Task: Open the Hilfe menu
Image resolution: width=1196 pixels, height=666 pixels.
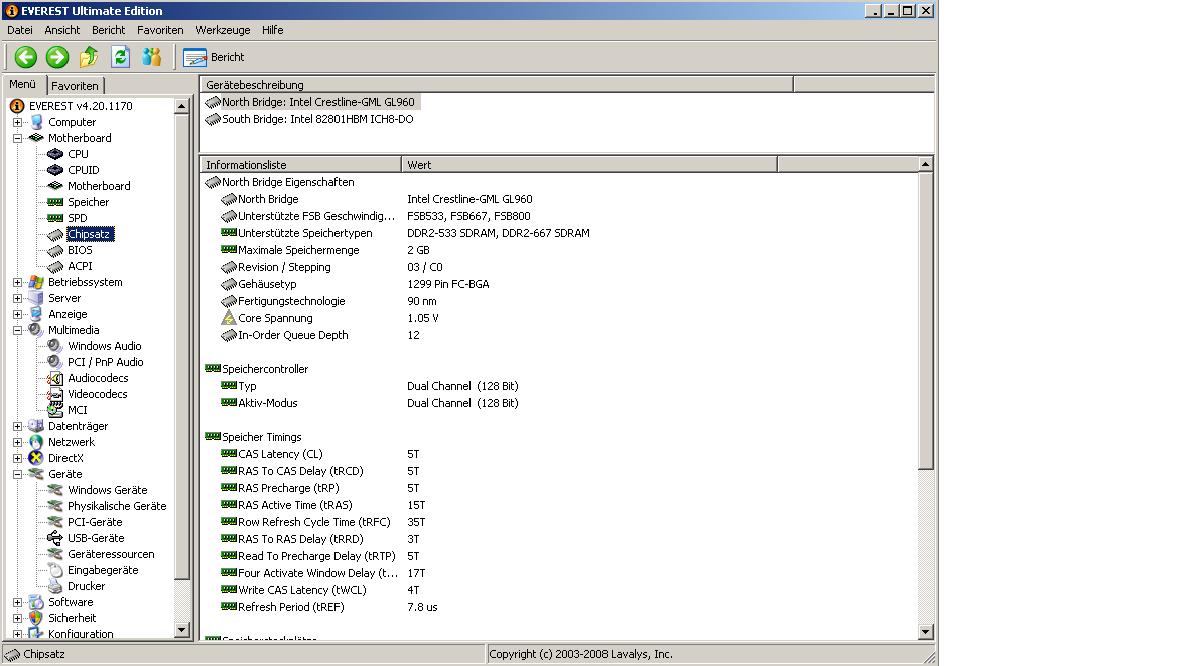Action: pyautogui.click(x=272, y=30)
